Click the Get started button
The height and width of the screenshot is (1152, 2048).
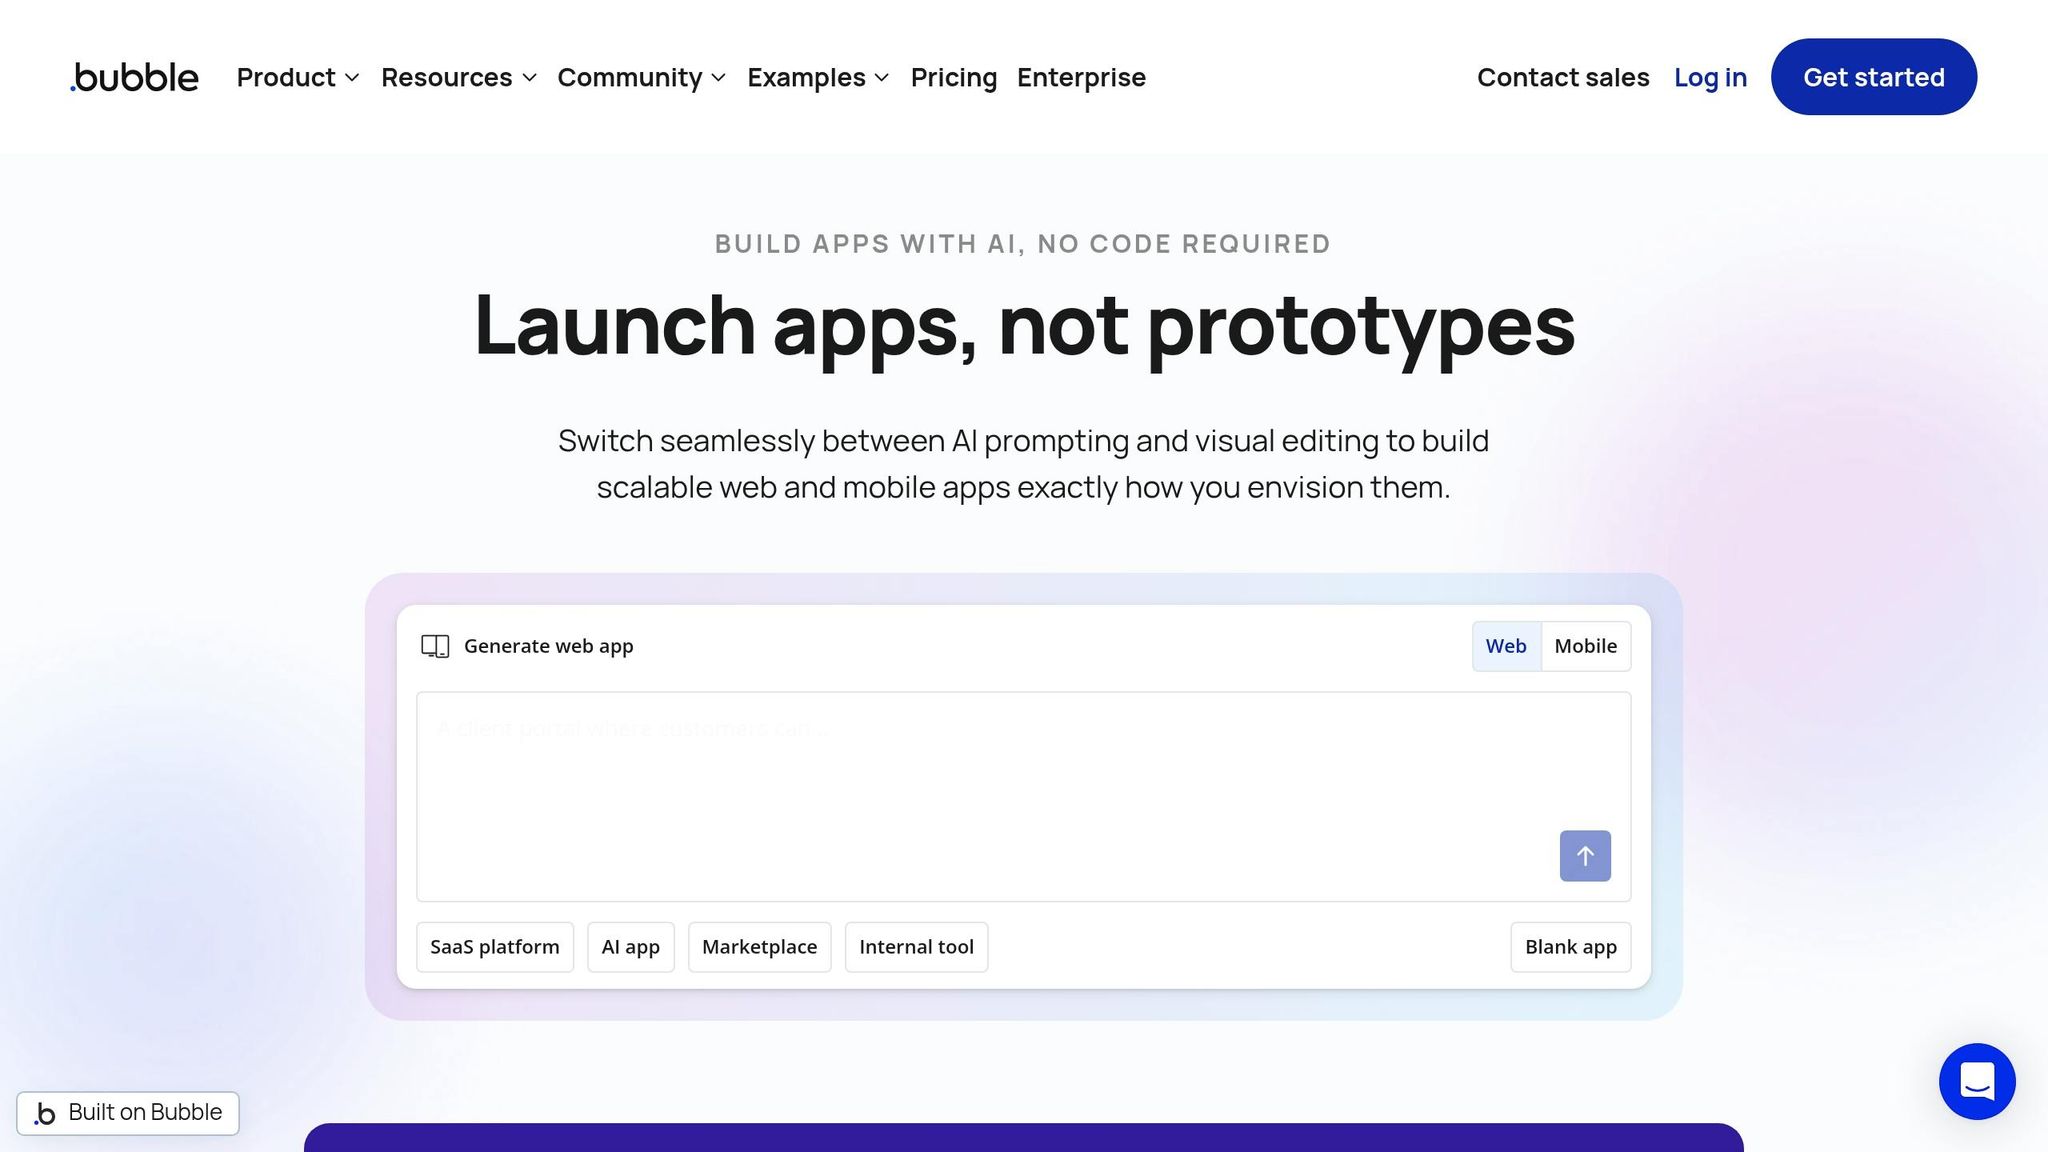(1873, 77)
